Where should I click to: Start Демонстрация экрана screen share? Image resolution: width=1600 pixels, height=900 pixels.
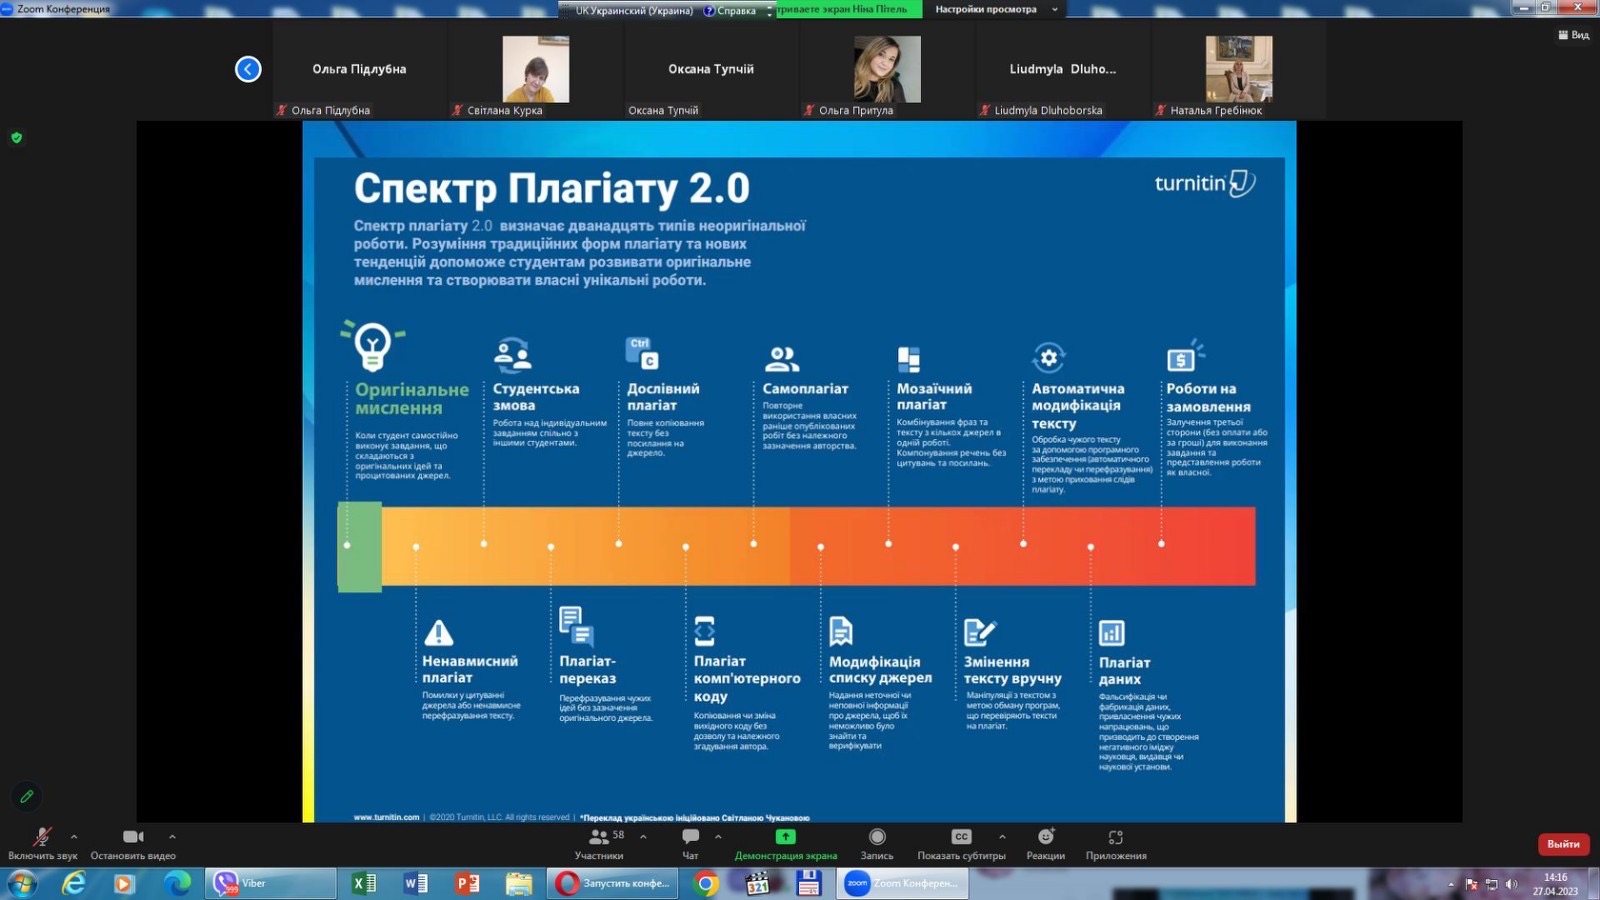tap(786, 844)
